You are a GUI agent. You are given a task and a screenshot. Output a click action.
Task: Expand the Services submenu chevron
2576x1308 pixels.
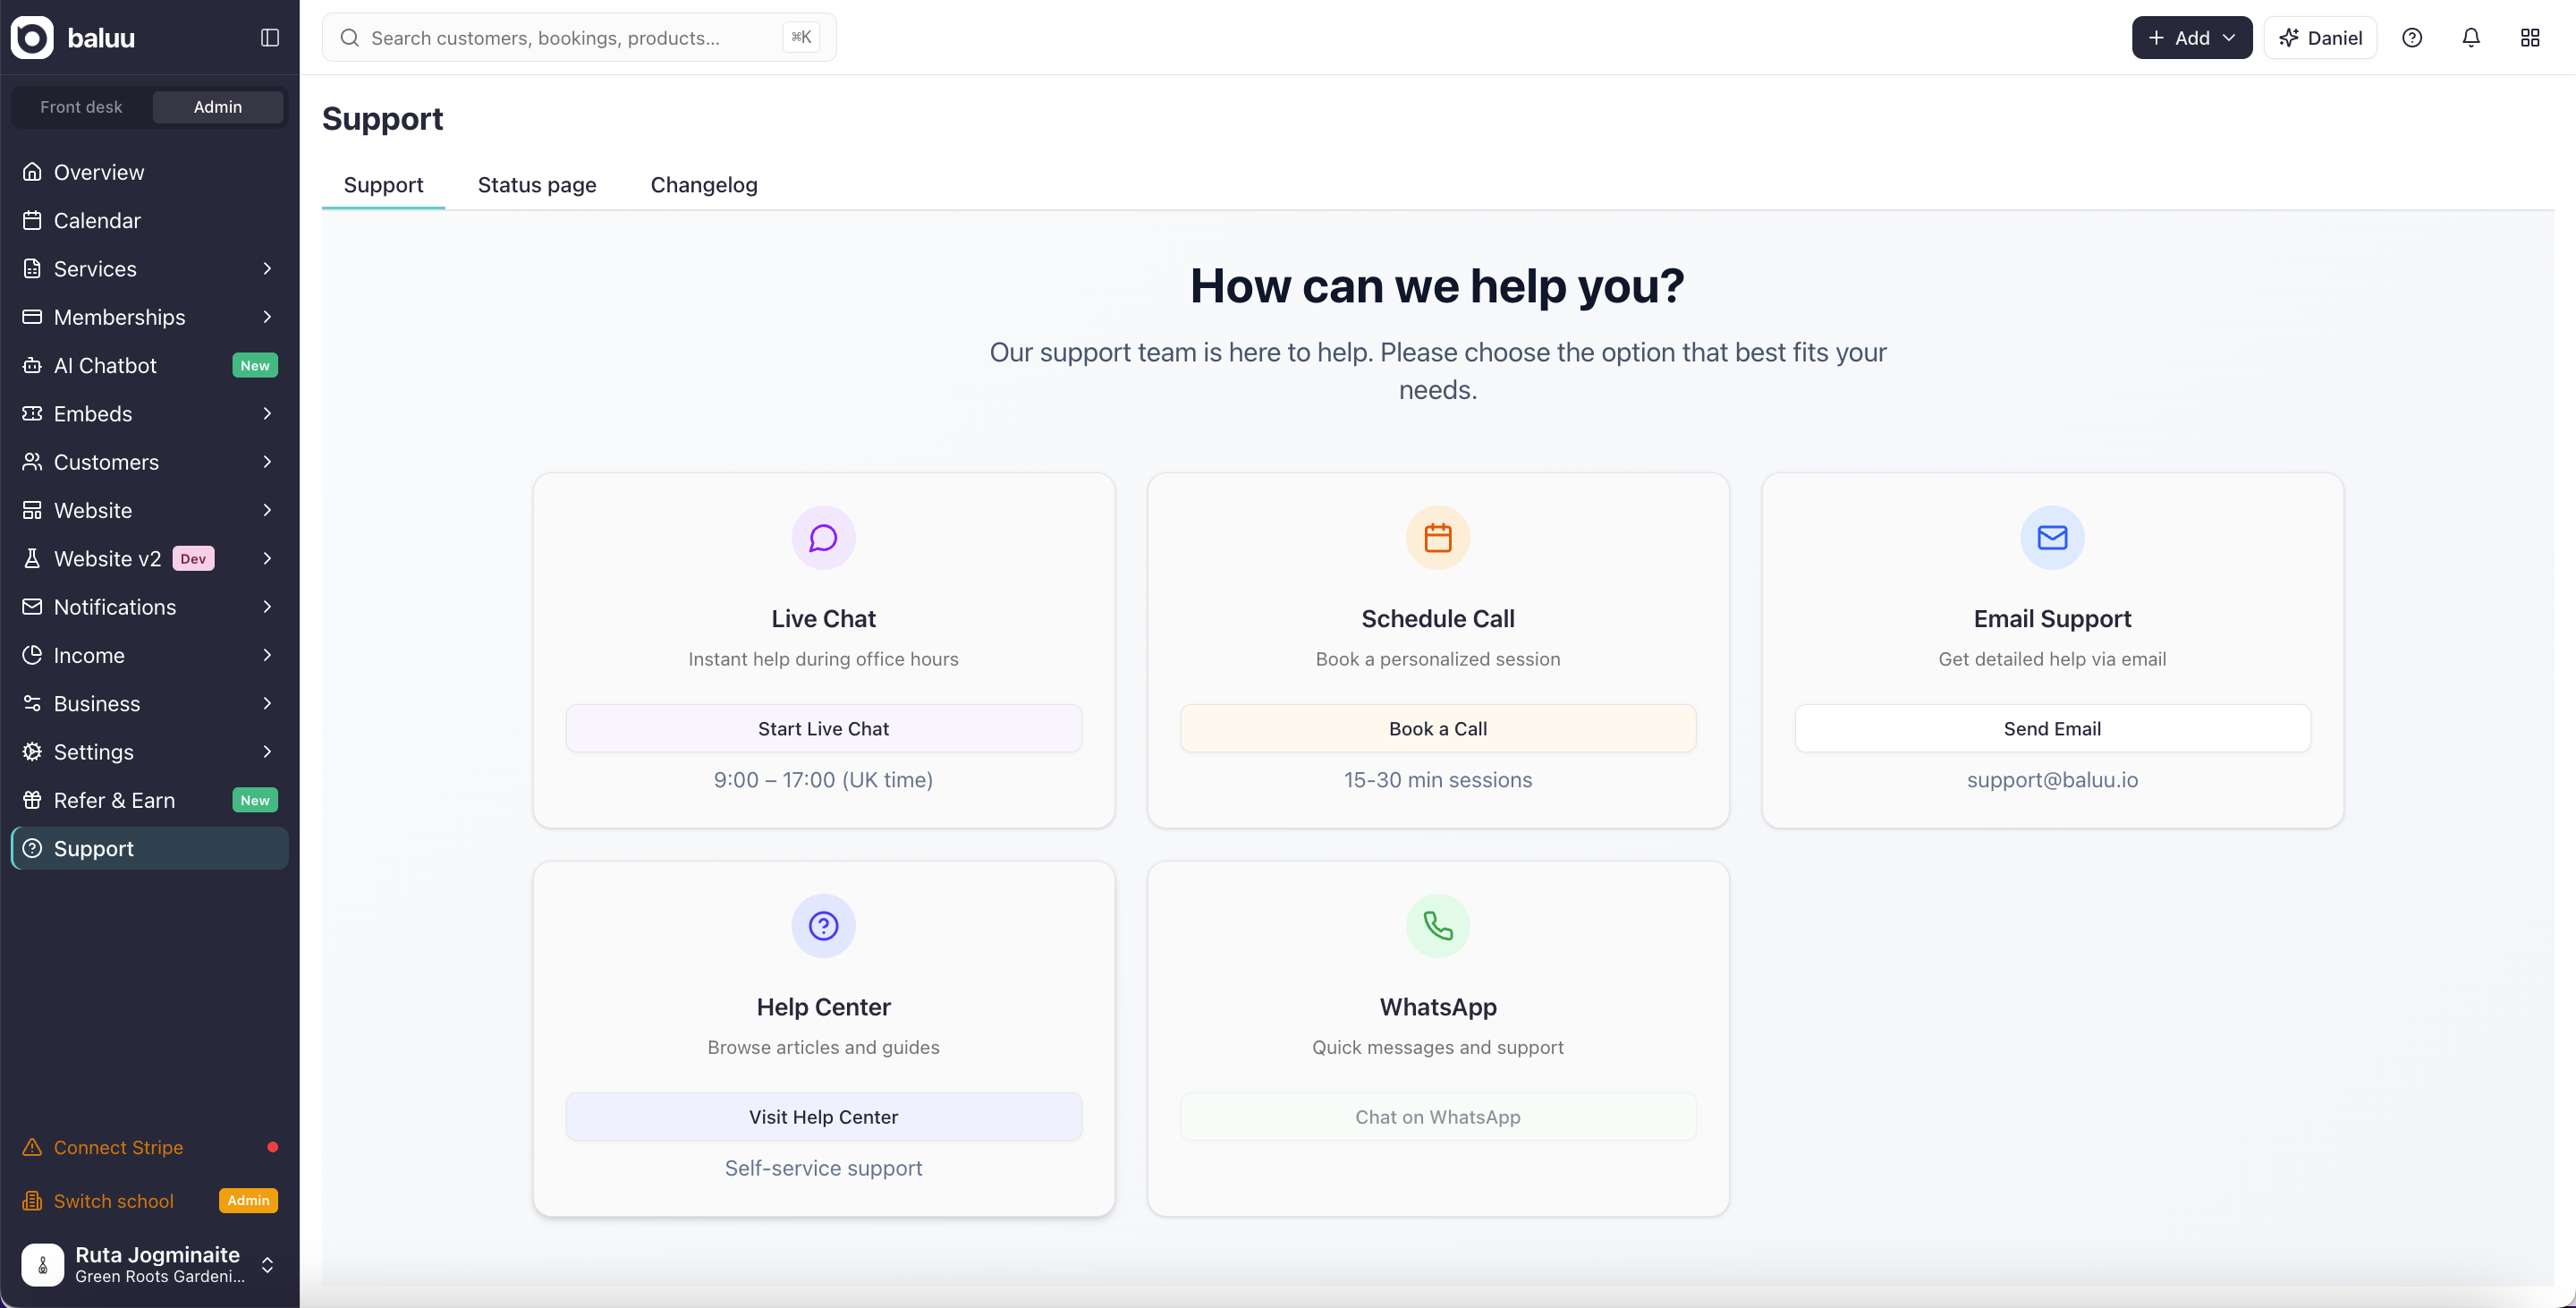[x=267, y=269]
